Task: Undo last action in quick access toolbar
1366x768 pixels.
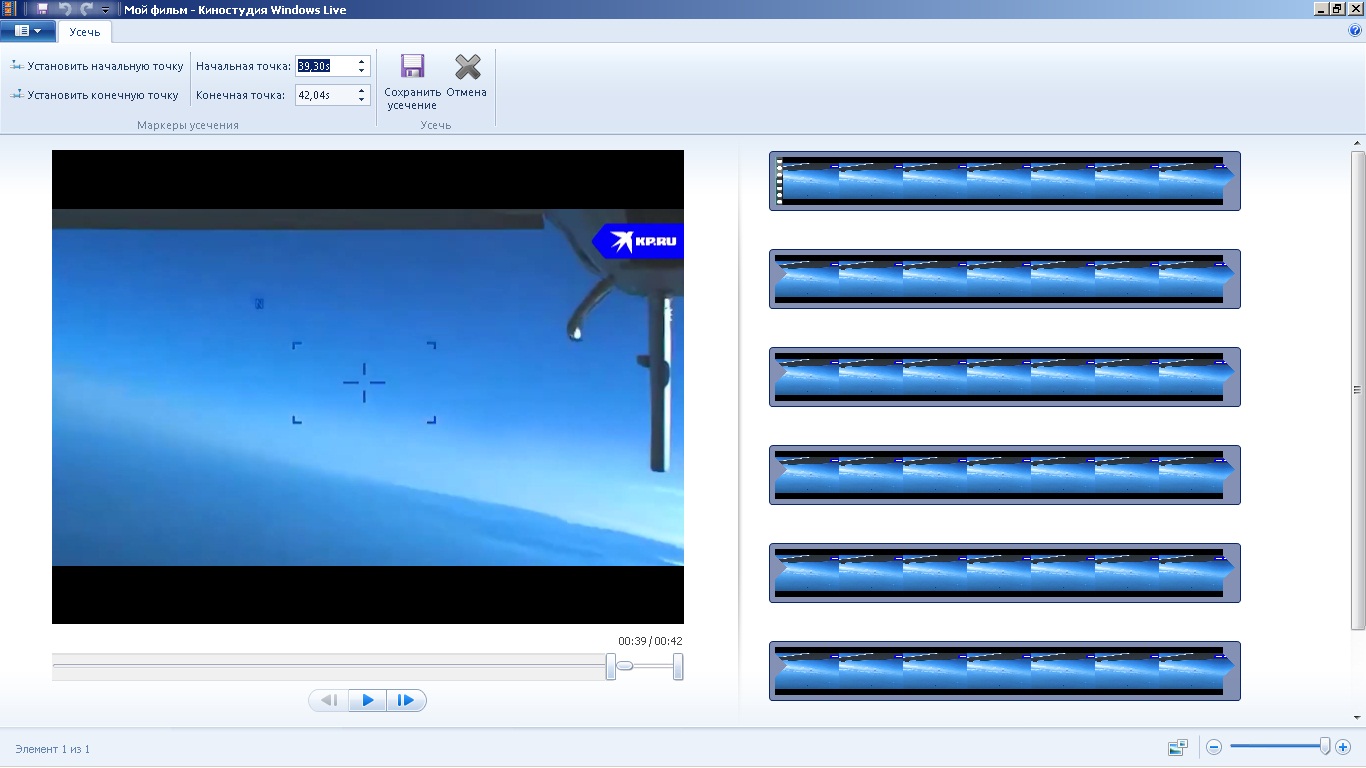Action: [x=65, y=9]
